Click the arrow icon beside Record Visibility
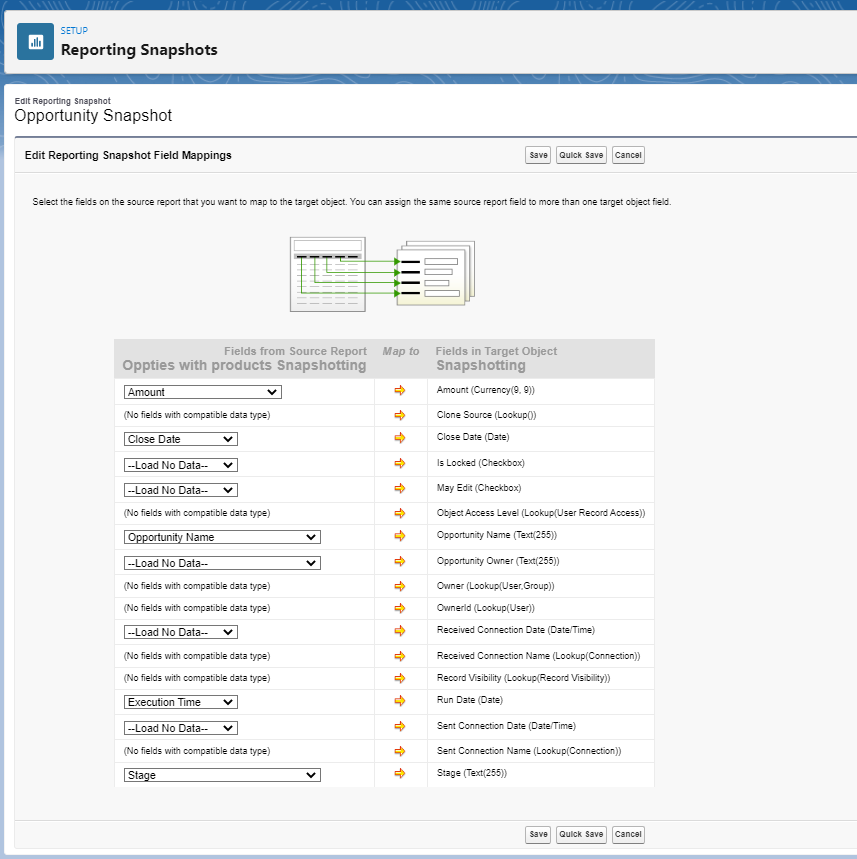857x859 pixels. point(400,678)
